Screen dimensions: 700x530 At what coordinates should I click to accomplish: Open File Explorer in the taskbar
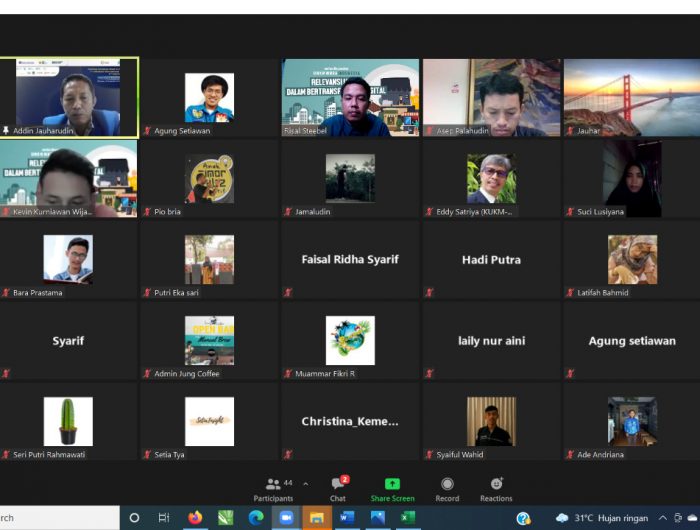[316, 517]
